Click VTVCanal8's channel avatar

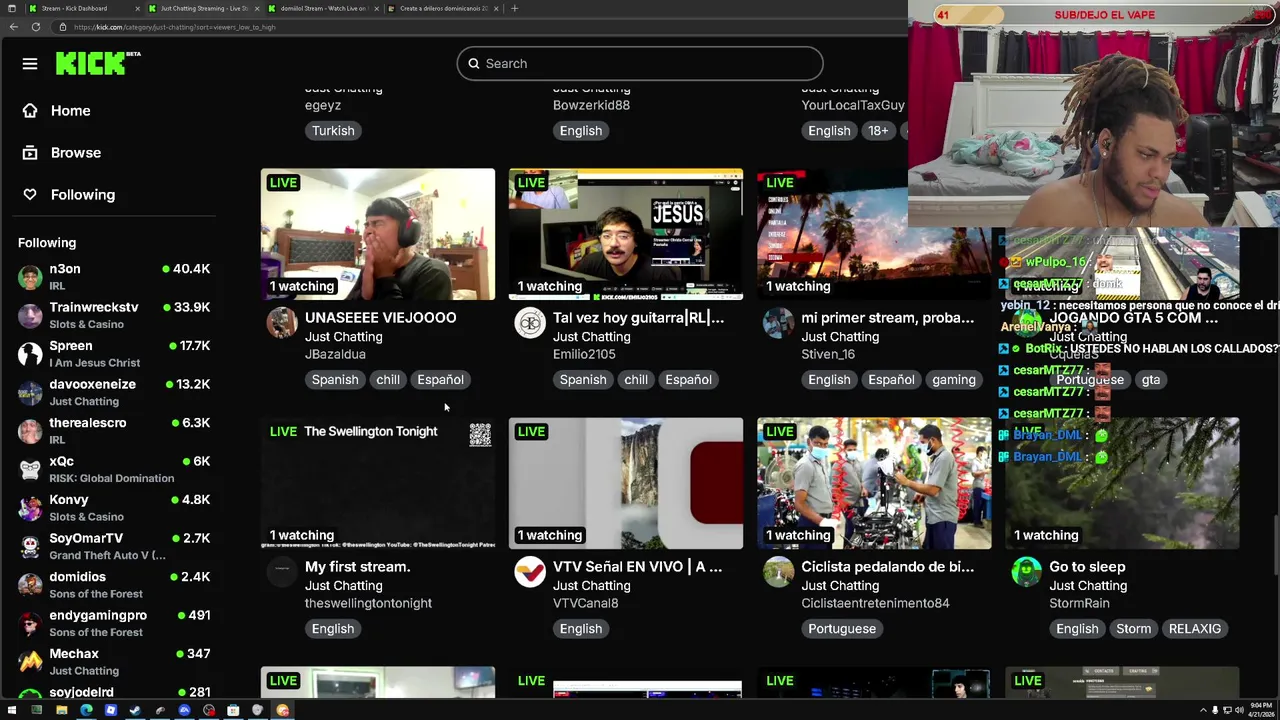click(x=530, y=572)
